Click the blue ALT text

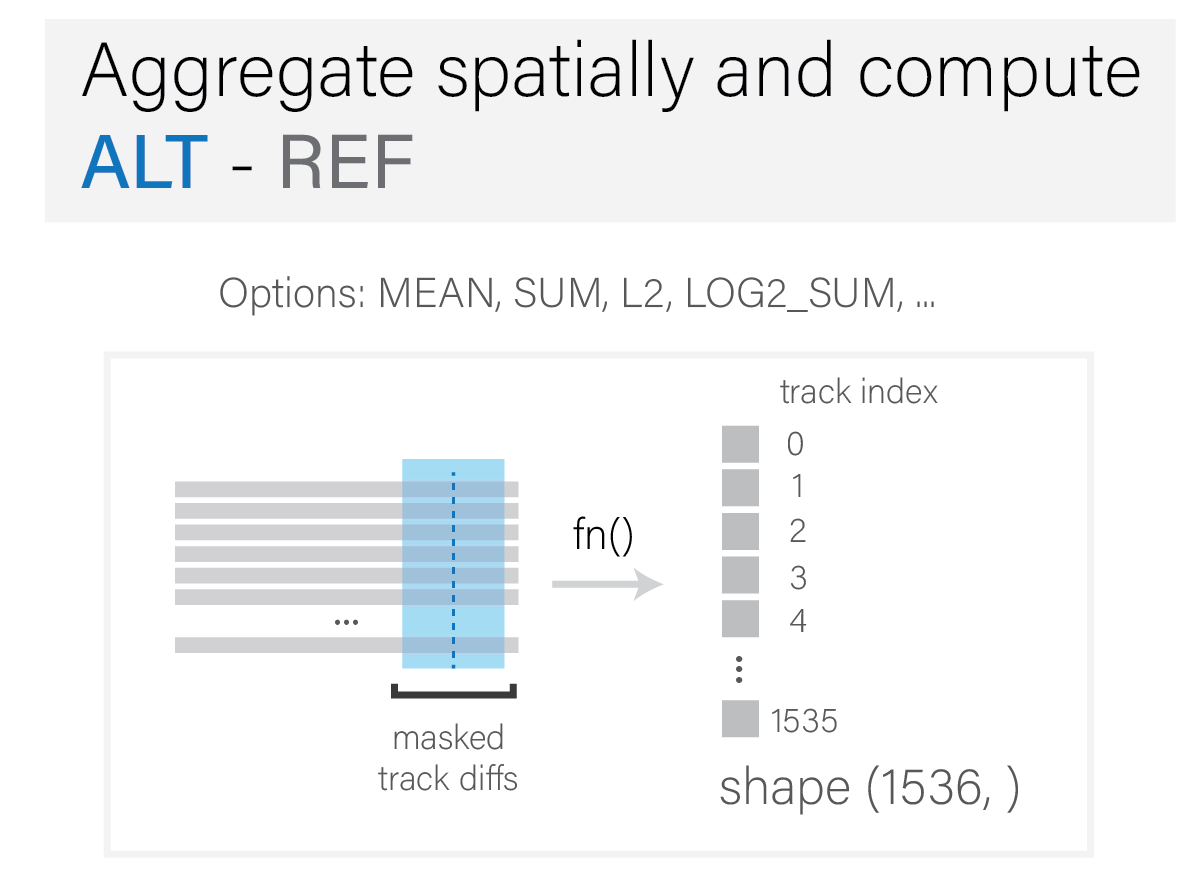[144, 162]
